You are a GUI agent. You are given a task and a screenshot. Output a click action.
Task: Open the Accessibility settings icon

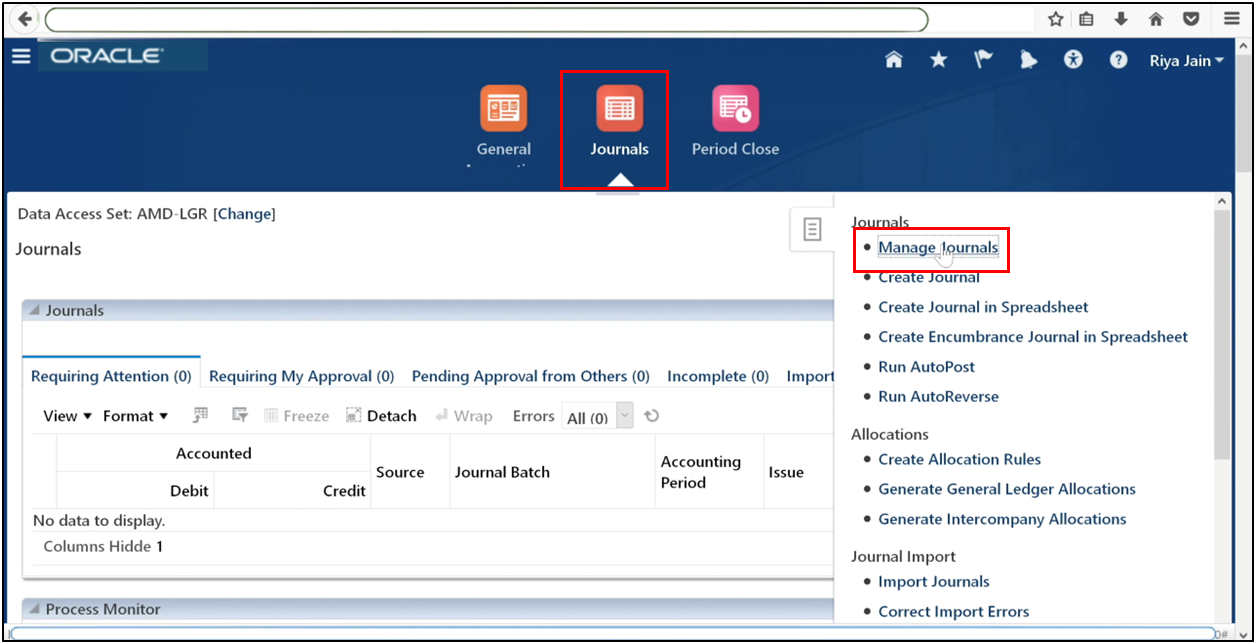pos(1073,59)
